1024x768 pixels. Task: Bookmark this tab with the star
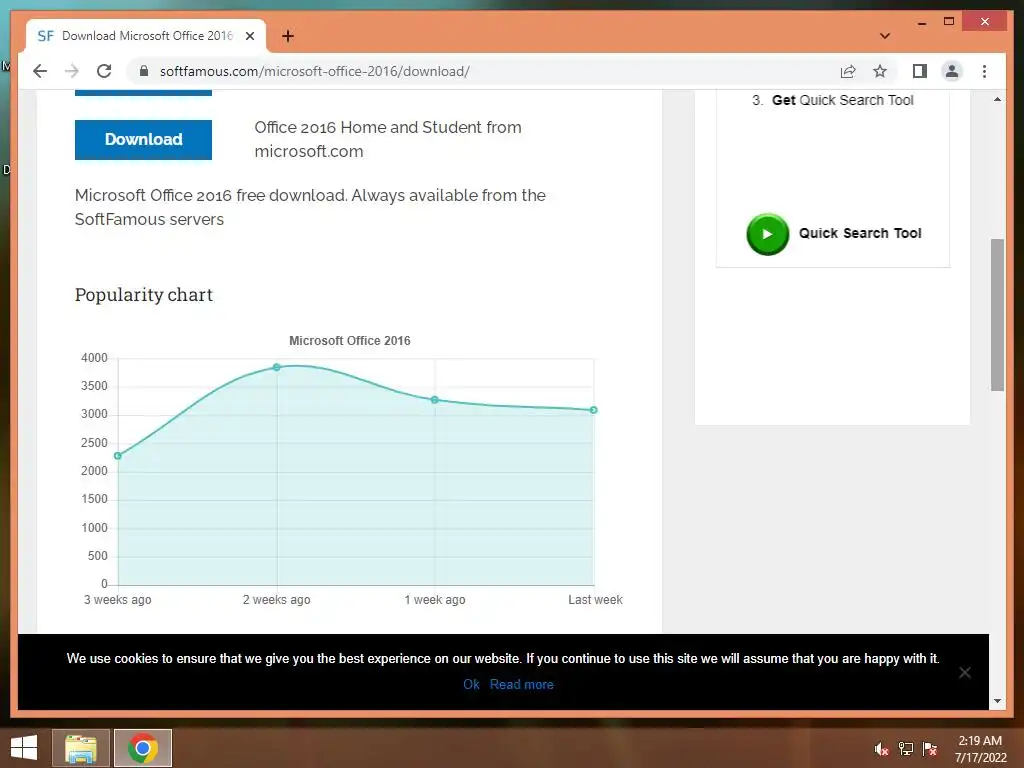click(x=880, y=71)
